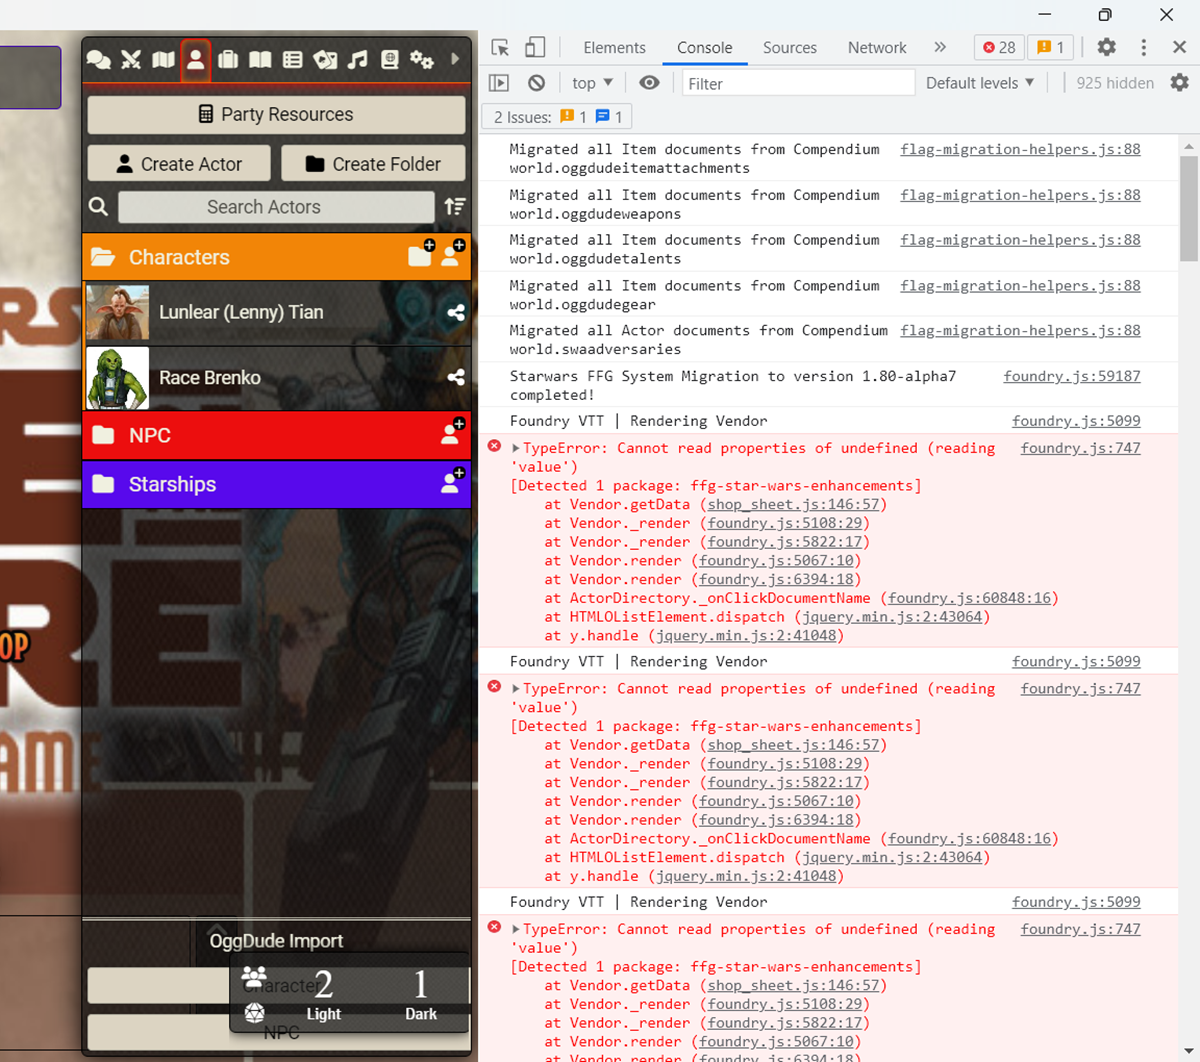The image size is (1200, 1062).
Task: Click the suitcase Items Directory icon
Action: 227,60
